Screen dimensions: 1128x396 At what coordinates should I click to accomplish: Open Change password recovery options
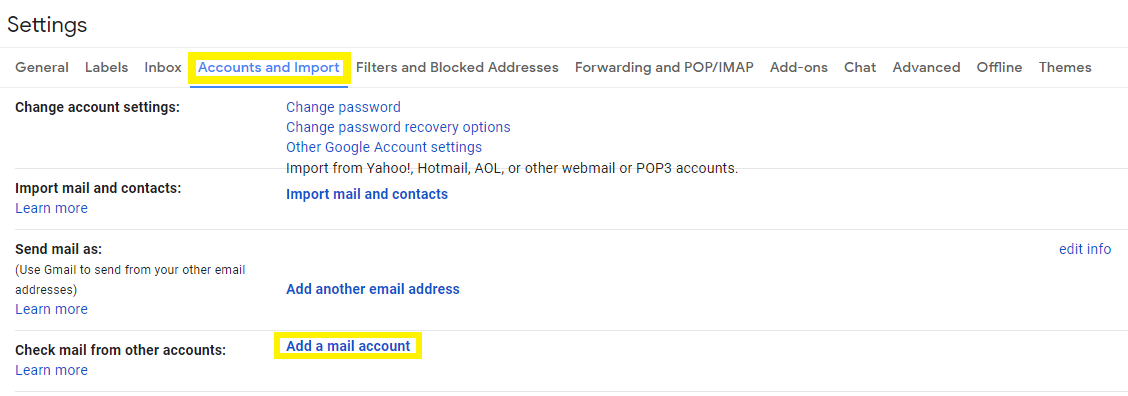(x=398, y=127)
